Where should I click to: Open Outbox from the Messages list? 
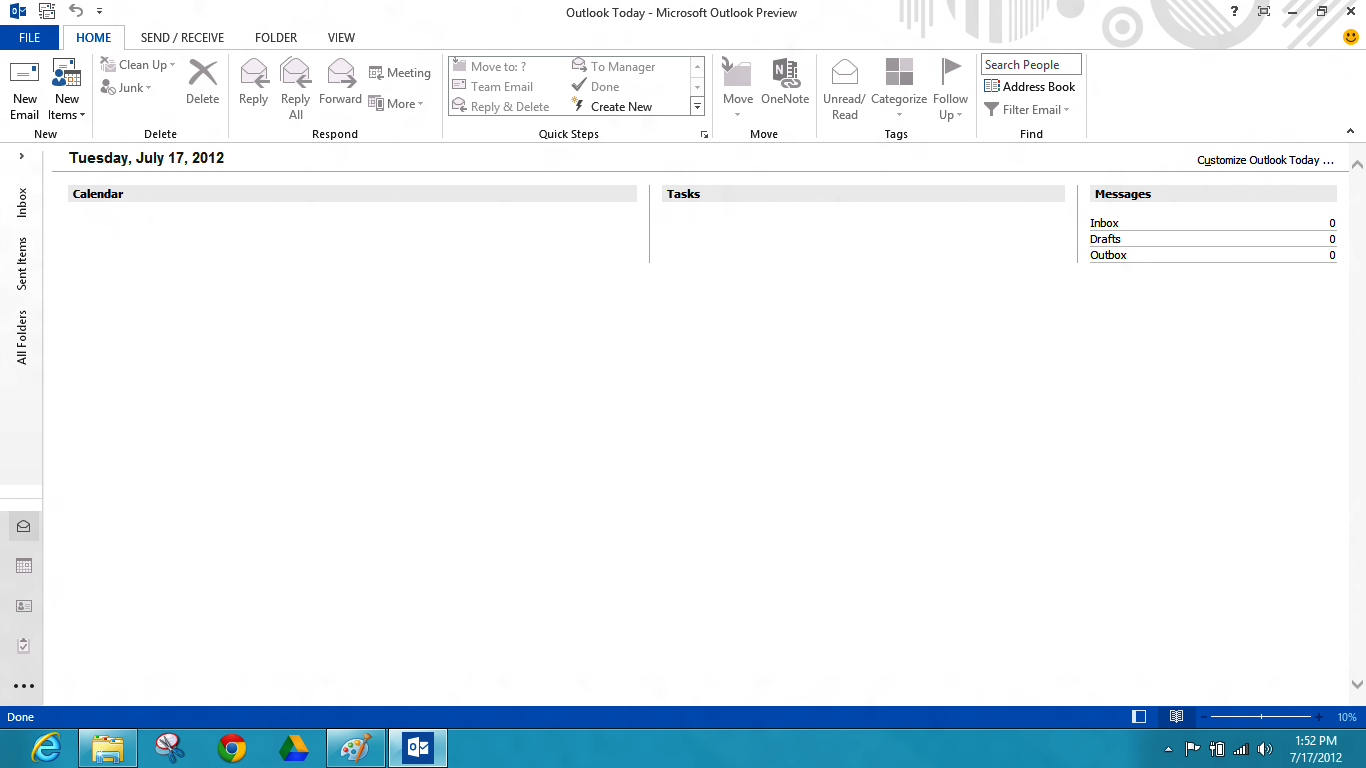pyautogui.click(x=1108, y=255)
